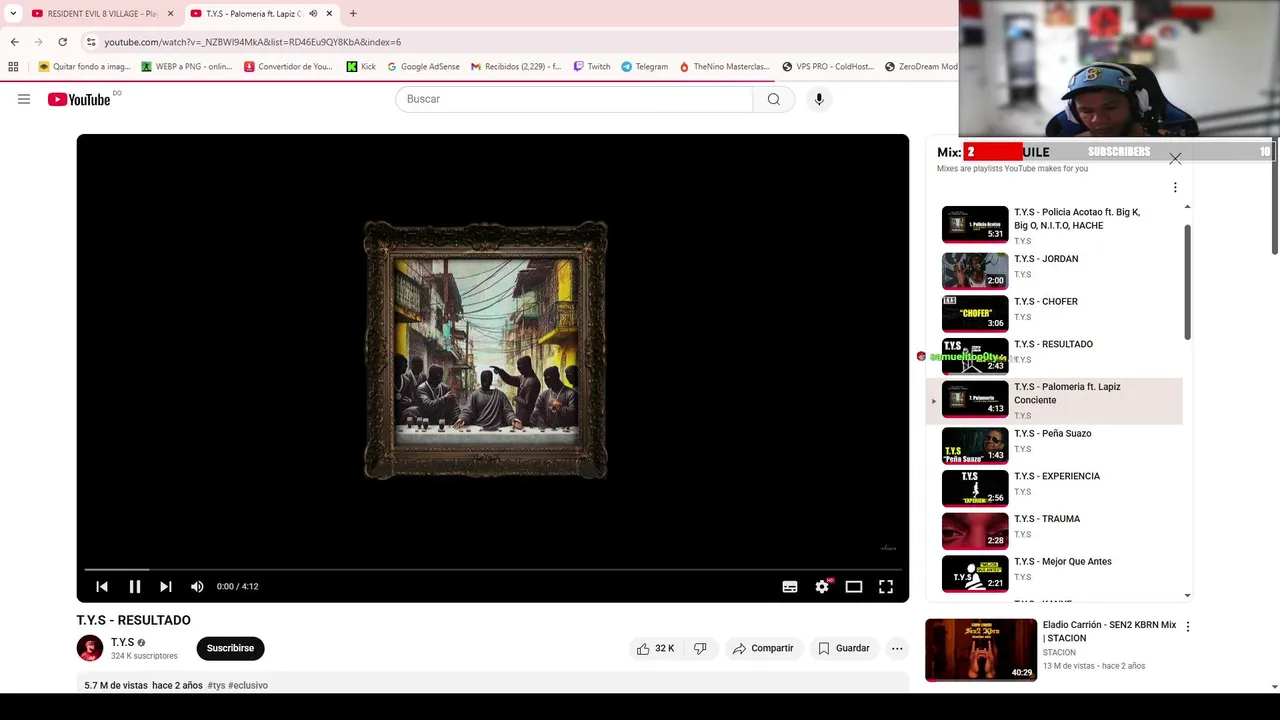This screenshot has width=1280, height=720.
Task: Open a new browser tab
Action: pyautogui.click(x=353, y=14)
